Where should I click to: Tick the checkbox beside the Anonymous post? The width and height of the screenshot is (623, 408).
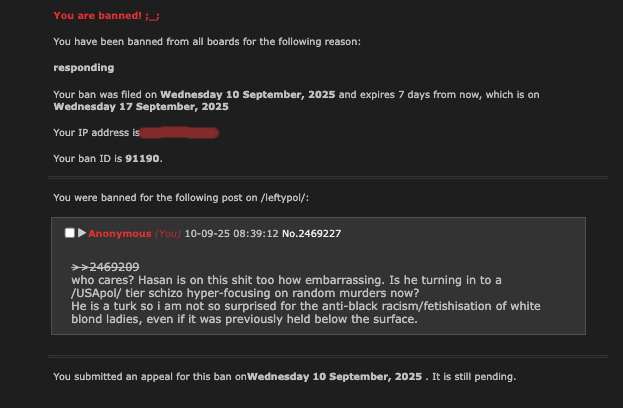pyautogui.click(x=70, y=233)
